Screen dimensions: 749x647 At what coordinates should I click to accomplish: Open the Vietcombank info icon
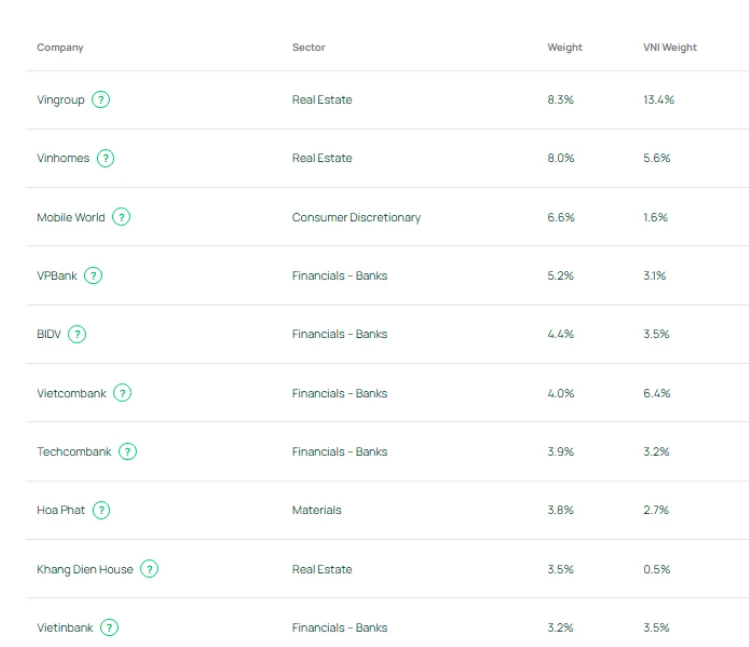pyautogui.click(x=122, y=393)
